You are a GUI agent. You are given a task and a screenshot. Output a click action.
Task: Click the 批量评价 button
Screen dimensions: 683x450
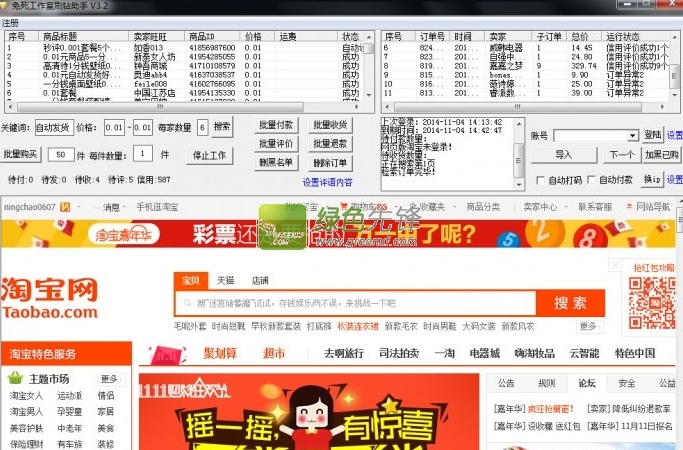coord(276,144)
